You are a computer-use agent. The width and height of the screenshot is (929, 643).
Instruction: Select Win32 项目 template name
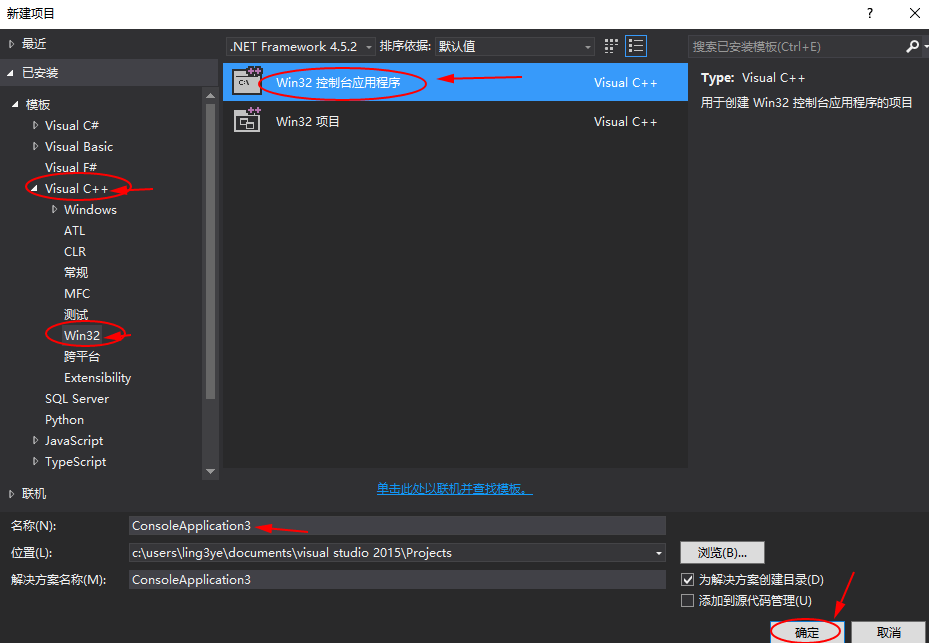[x=307, y=121]
